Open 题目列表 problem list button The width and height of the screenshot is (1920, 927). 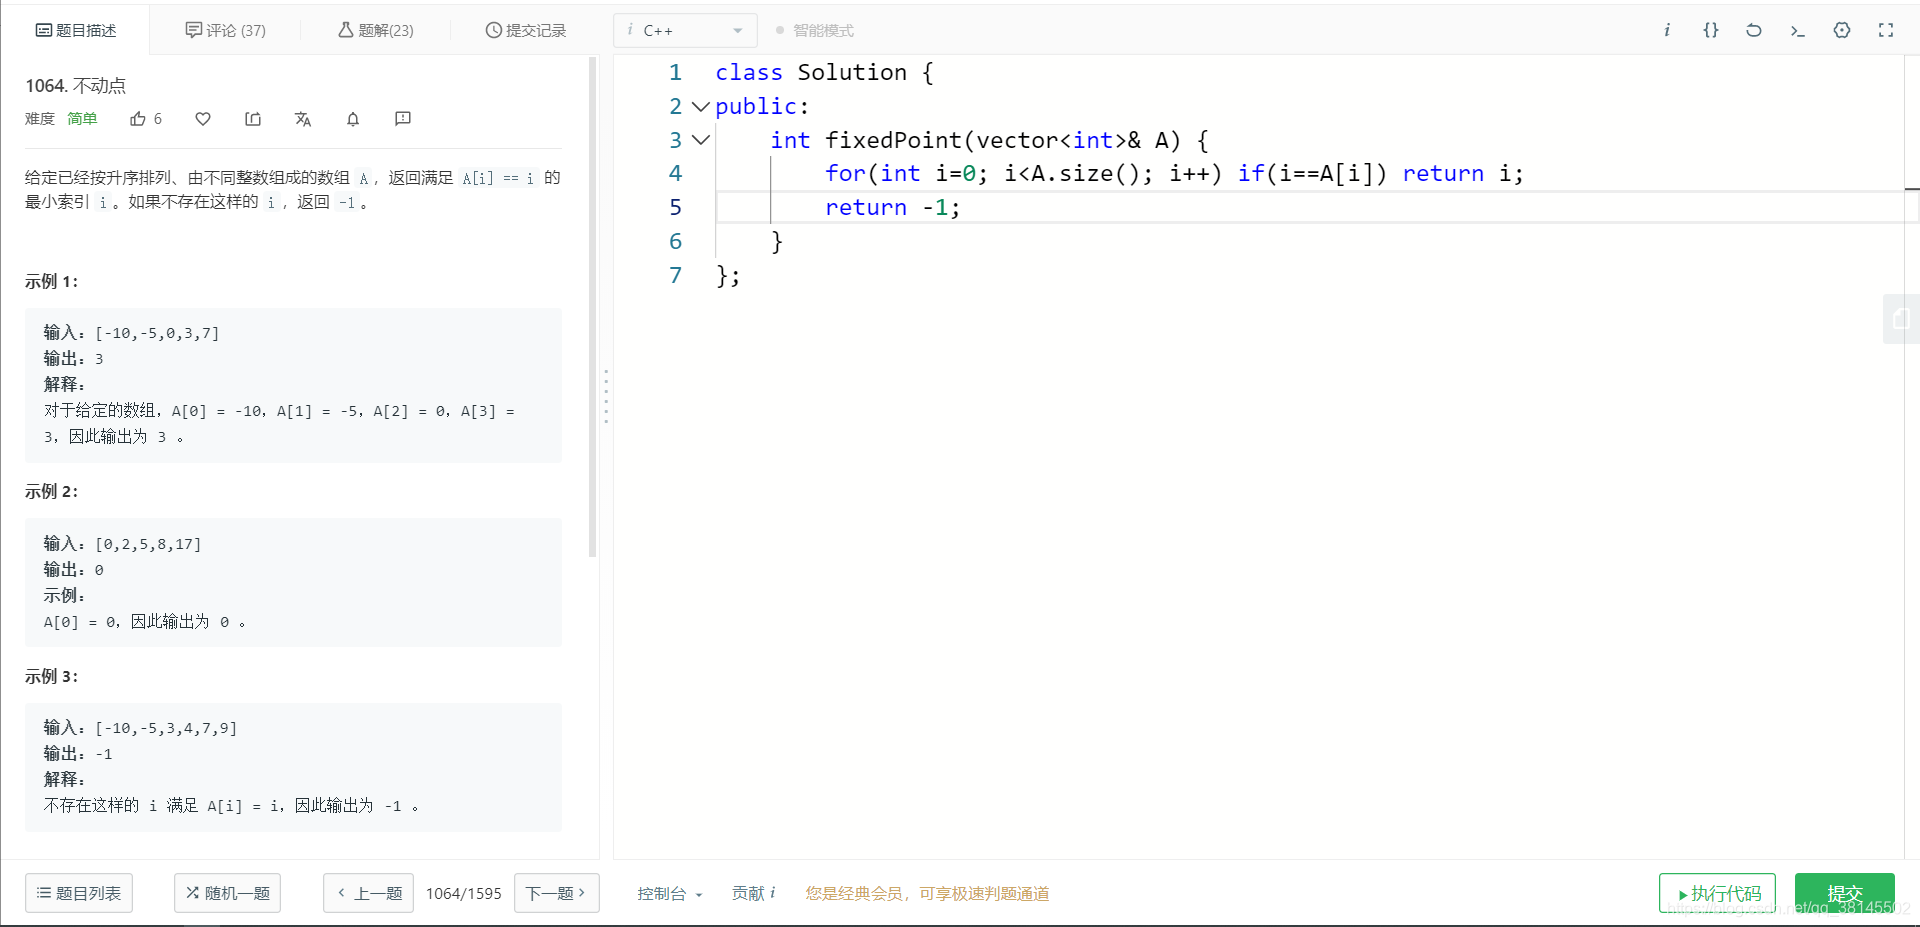pos(79,893)
